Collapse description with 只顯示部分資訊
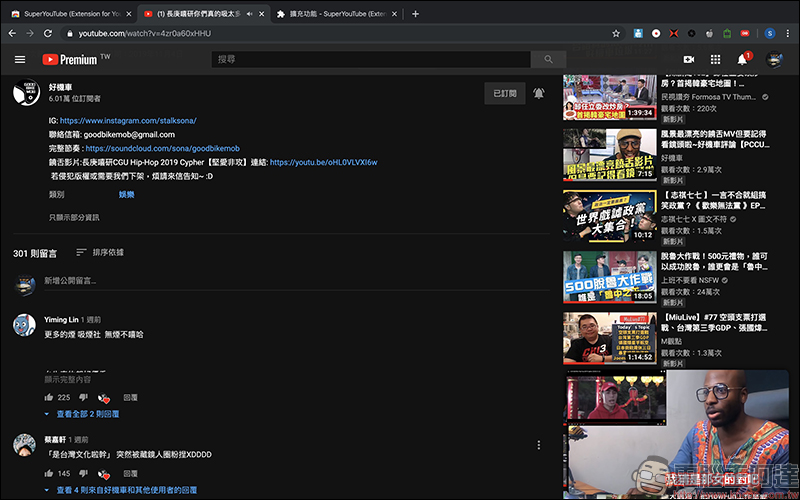Screen dimensions: 800x500 (x=74, y=217)
